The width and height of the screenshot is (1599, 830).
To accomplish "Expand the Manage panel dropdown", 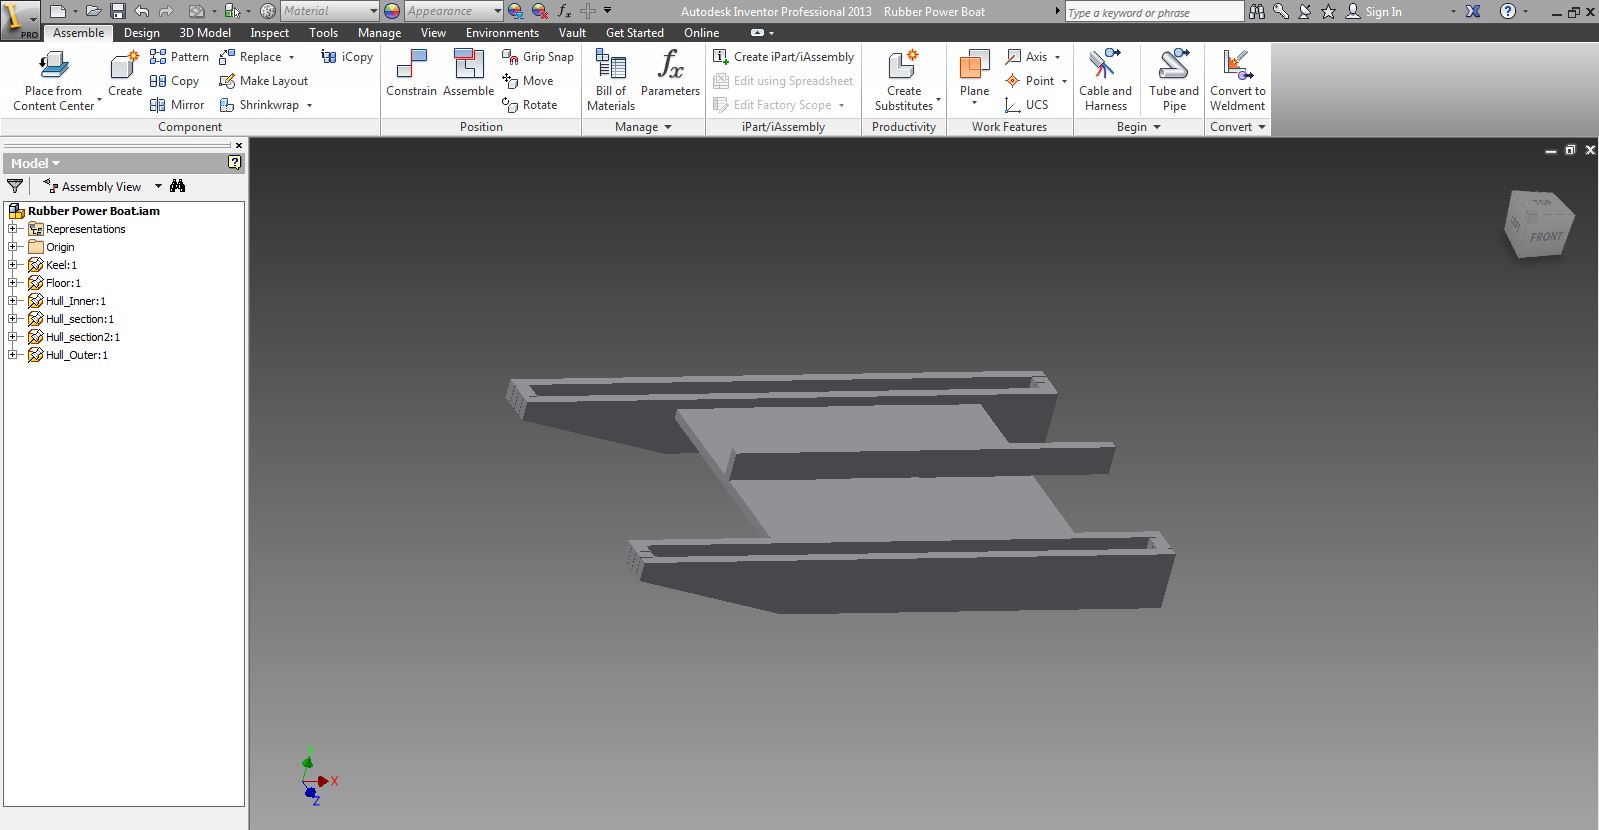I will tap(644, 127).
